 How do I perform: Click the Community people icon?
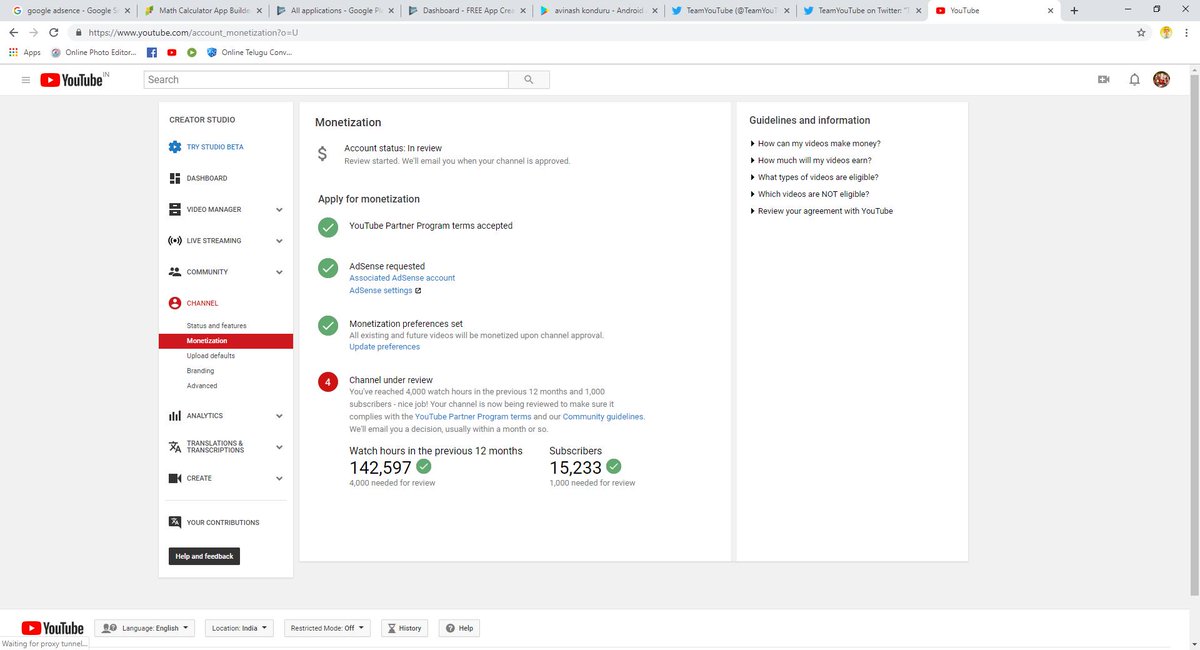[x=175, y=272]
